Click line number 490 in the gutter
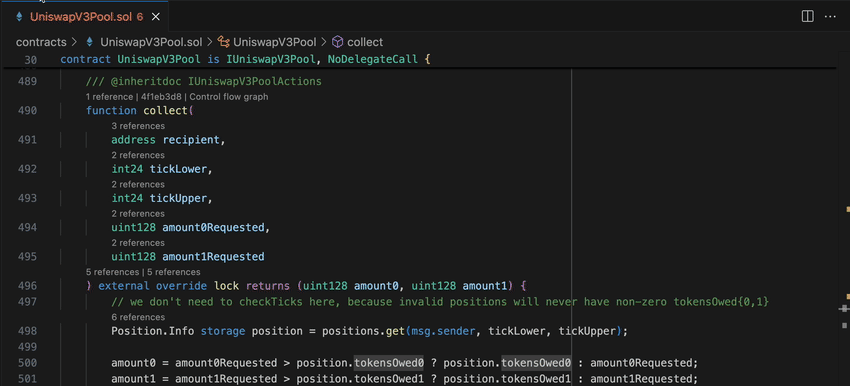The image size is (850, 386). [28, 111]
